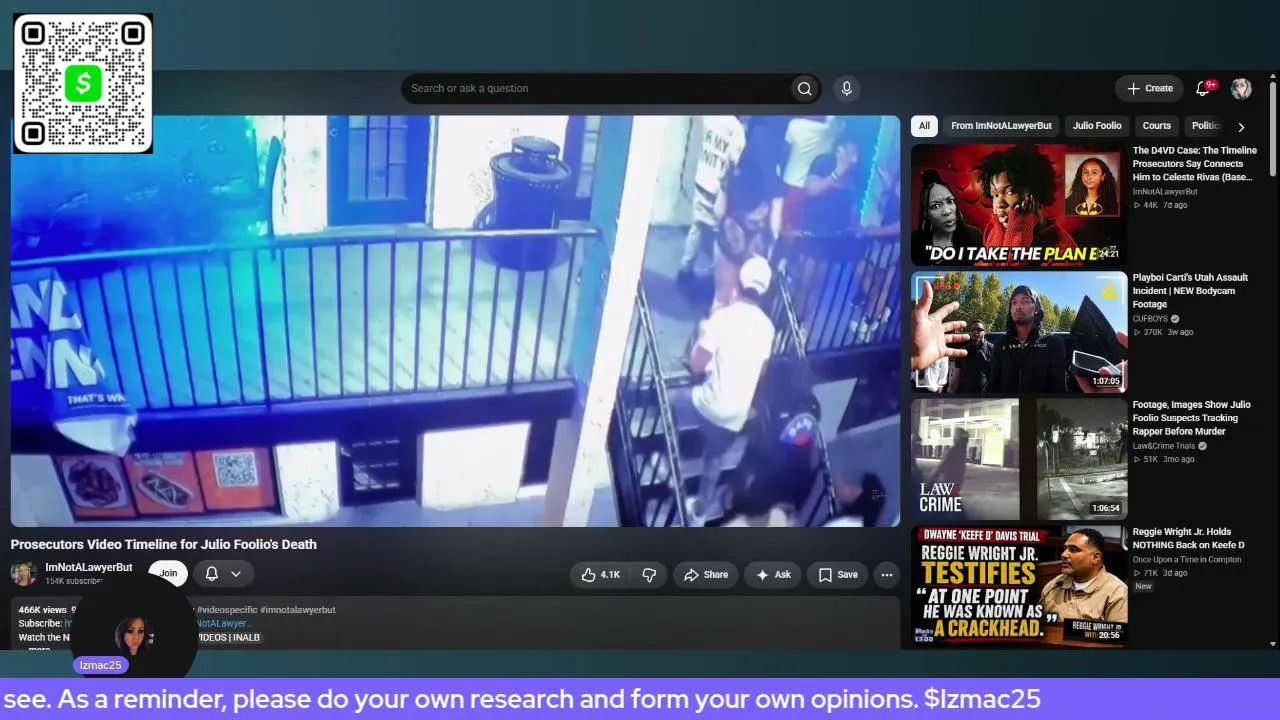The width and height of the screenshot is (1280, 720).
Task: Click the page scrollbar down arrow
Action: pos(1272,644)
